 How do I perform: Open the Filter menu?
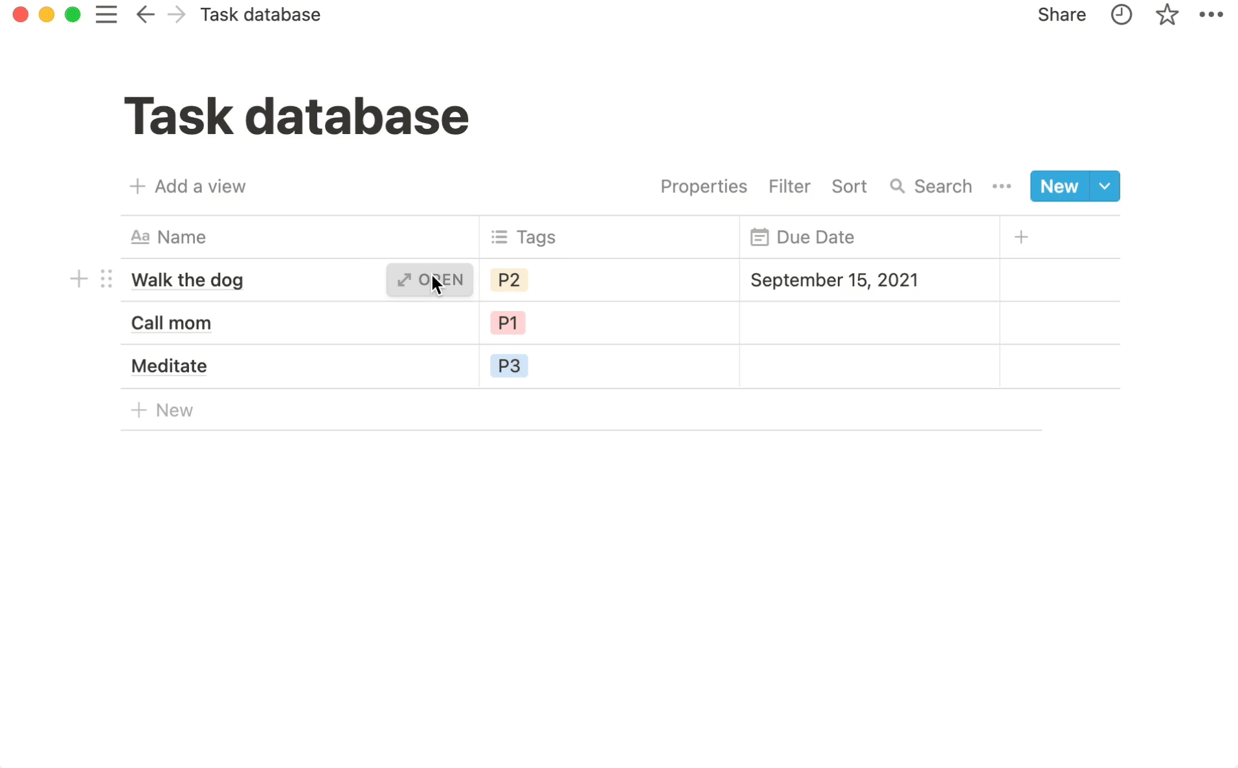click(x=789, y=187)
